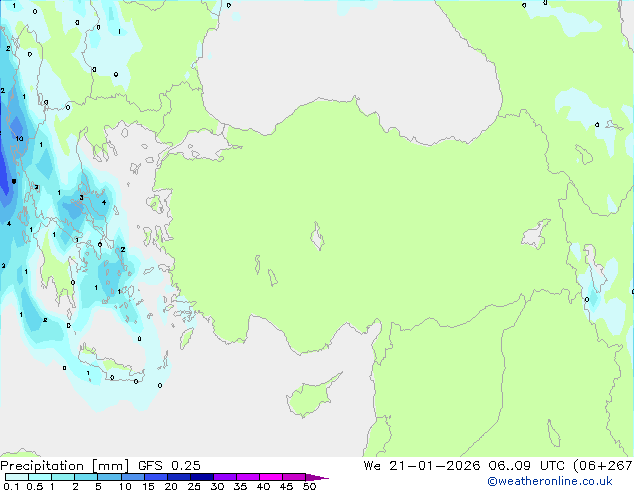This screenshot has height=490, width=634.
Task: Click the '50' legend scale value
Action: click(x=309, y=486)
